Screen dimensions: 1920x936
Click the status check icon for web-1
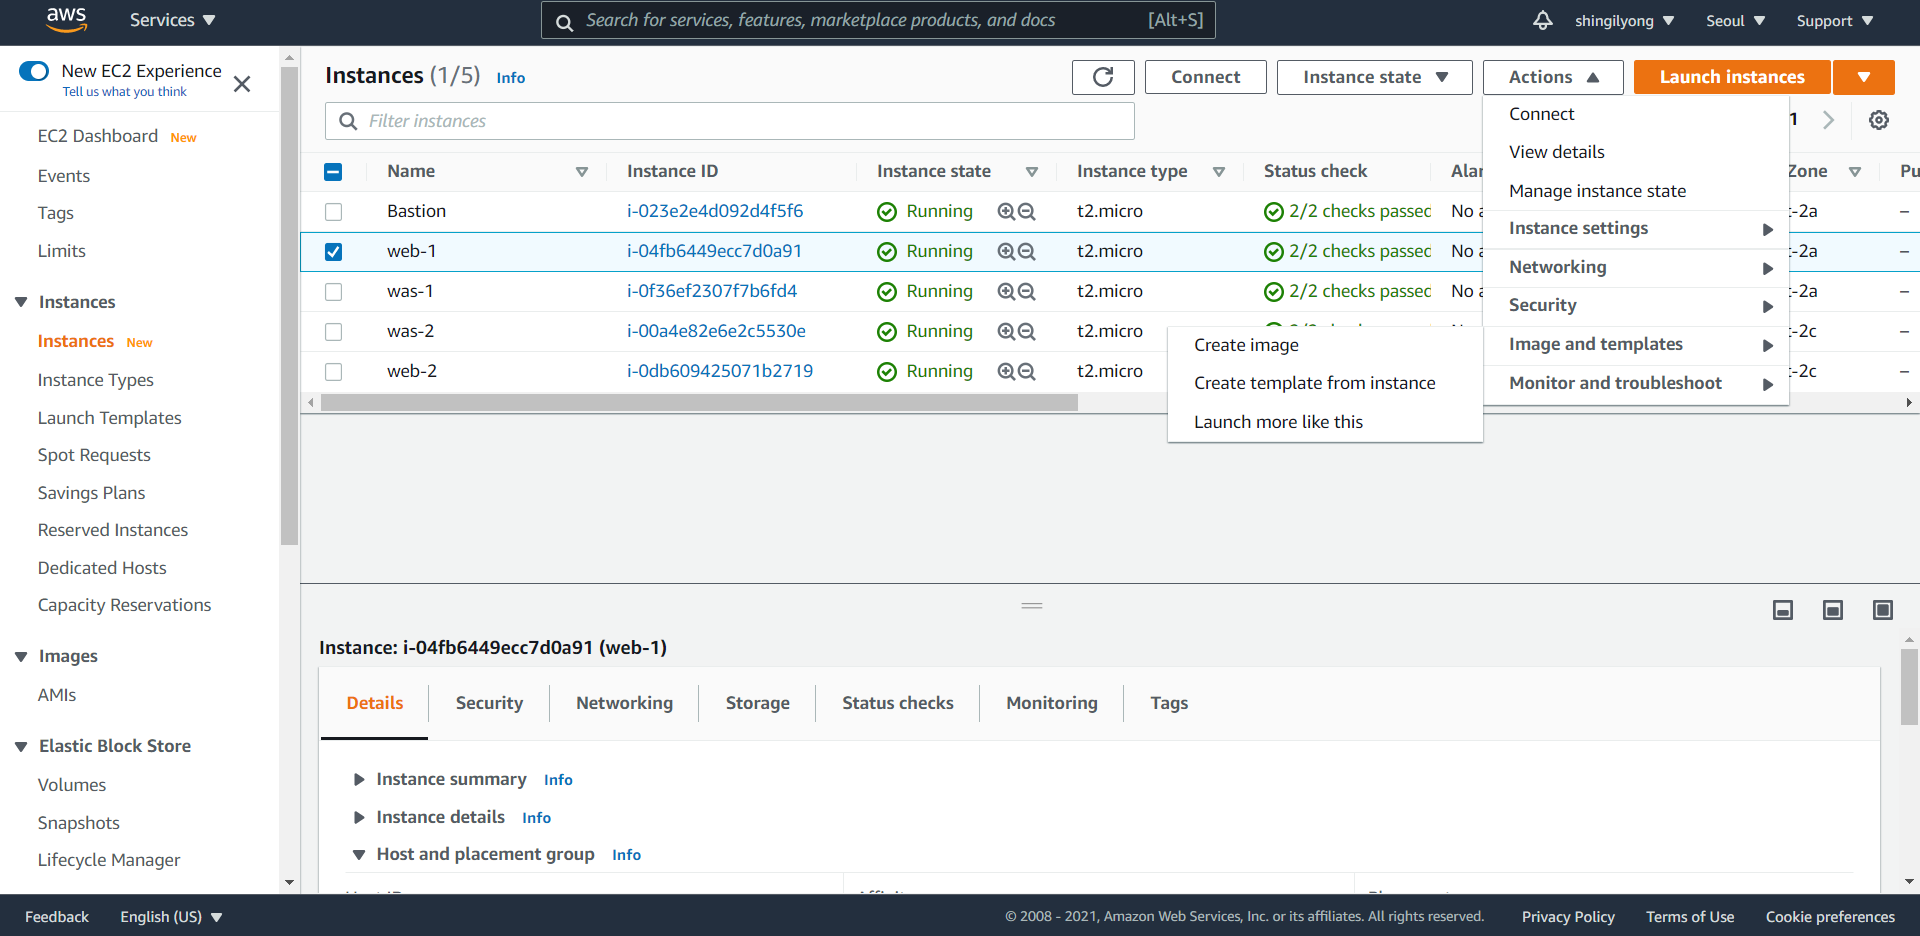pyautogui.click(x=1274, y=251)
